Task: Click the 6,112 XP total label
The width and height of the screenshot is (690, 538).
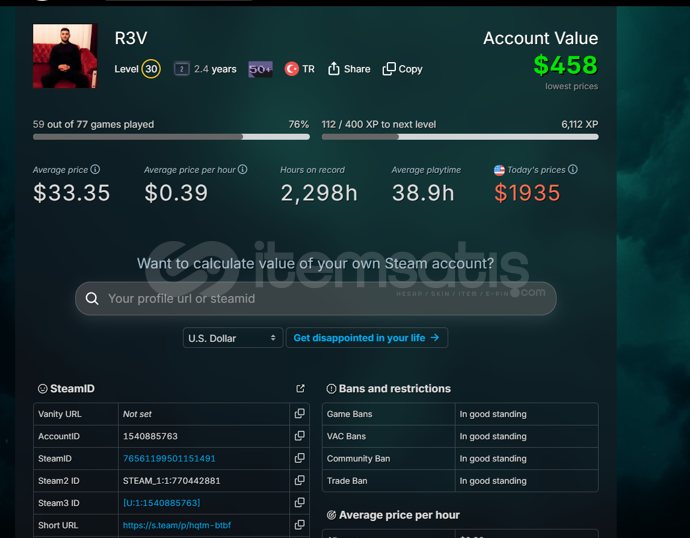Action: [x=580, y=124]
